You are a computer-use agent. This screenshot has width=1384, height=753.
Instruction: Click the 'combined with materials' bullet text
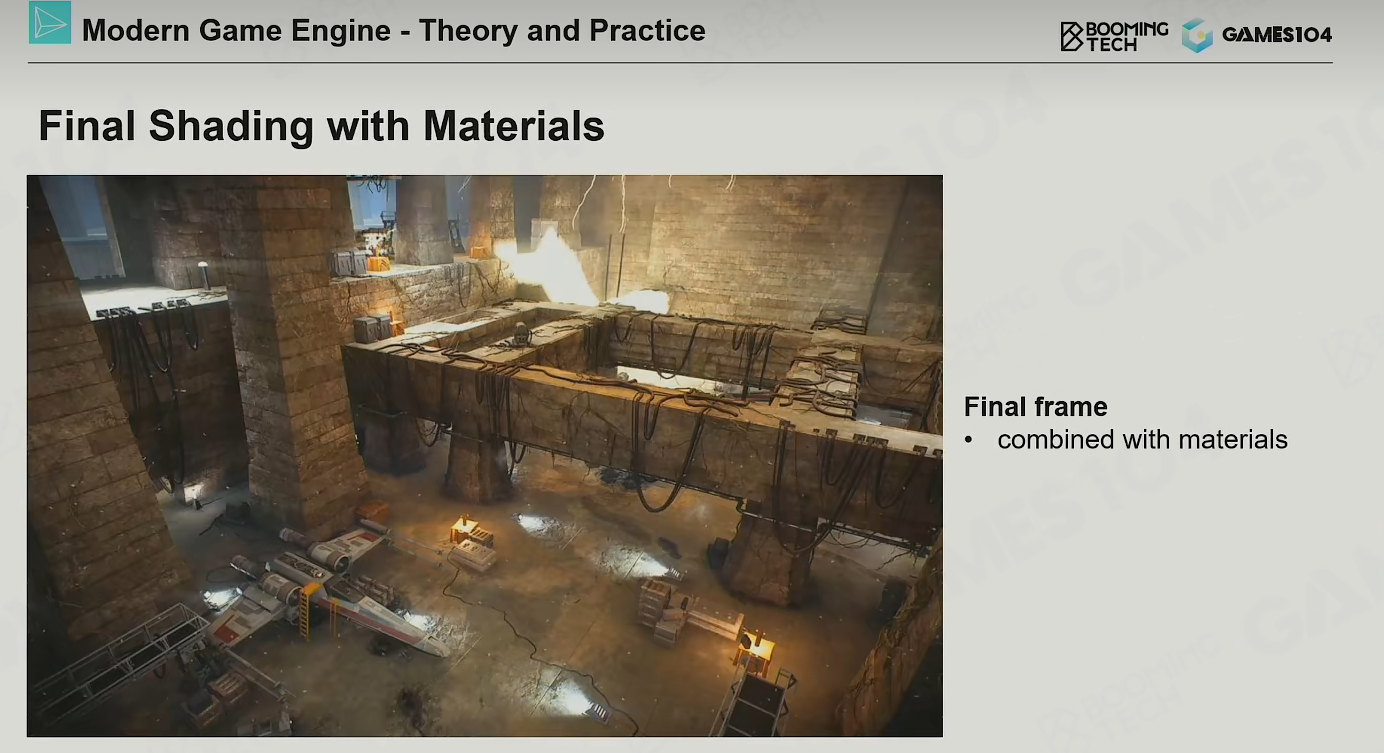1143,439
